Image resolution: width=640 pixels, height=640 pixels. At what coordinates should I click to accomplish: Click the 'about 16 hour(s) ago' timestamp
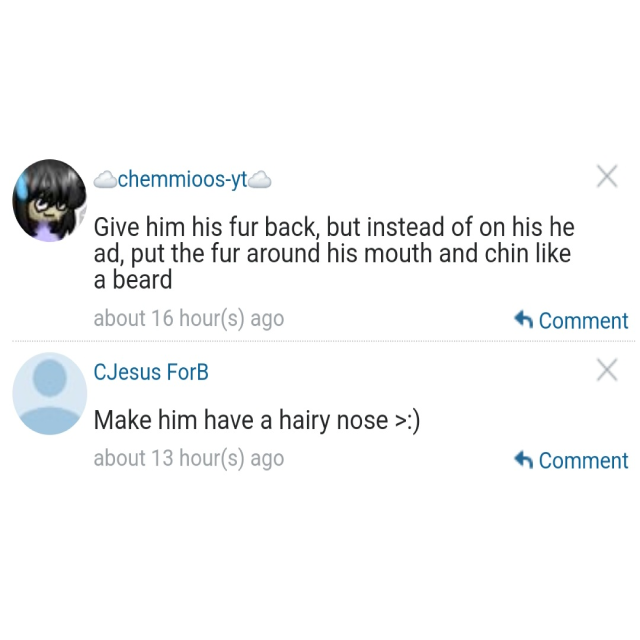pos(189,318)
